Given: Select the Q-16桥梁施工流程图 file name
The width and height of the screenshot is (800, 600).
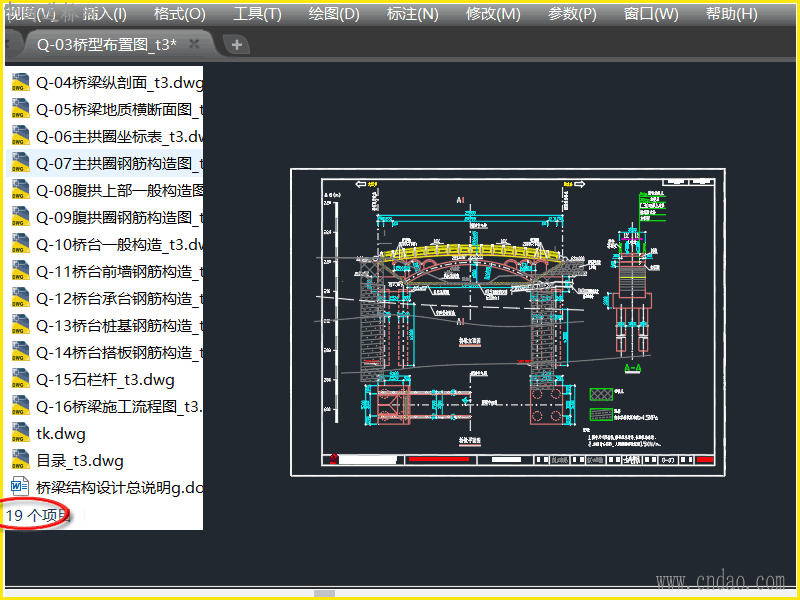Looking at the screenshot, I should tap(119, 406).
